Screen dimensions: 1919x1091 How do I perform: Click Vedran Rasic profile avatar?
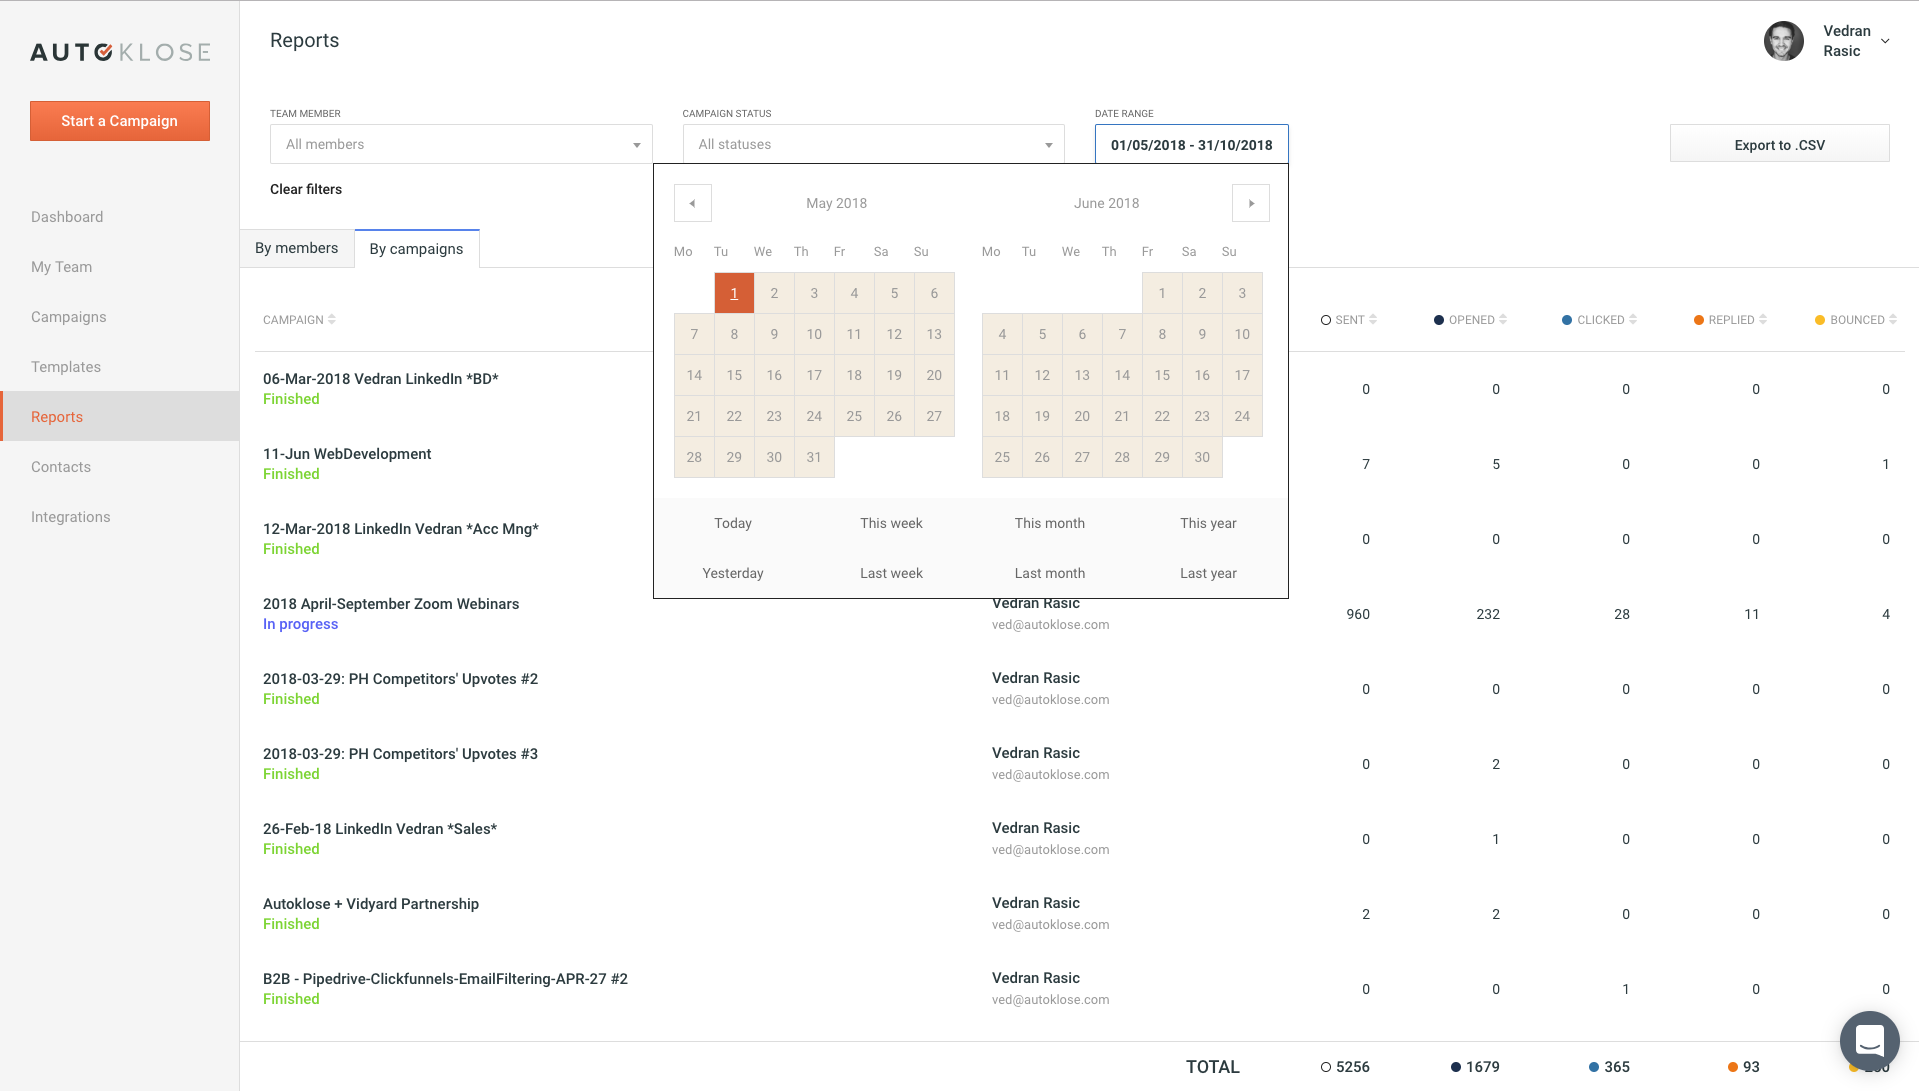click(1783, 41)
